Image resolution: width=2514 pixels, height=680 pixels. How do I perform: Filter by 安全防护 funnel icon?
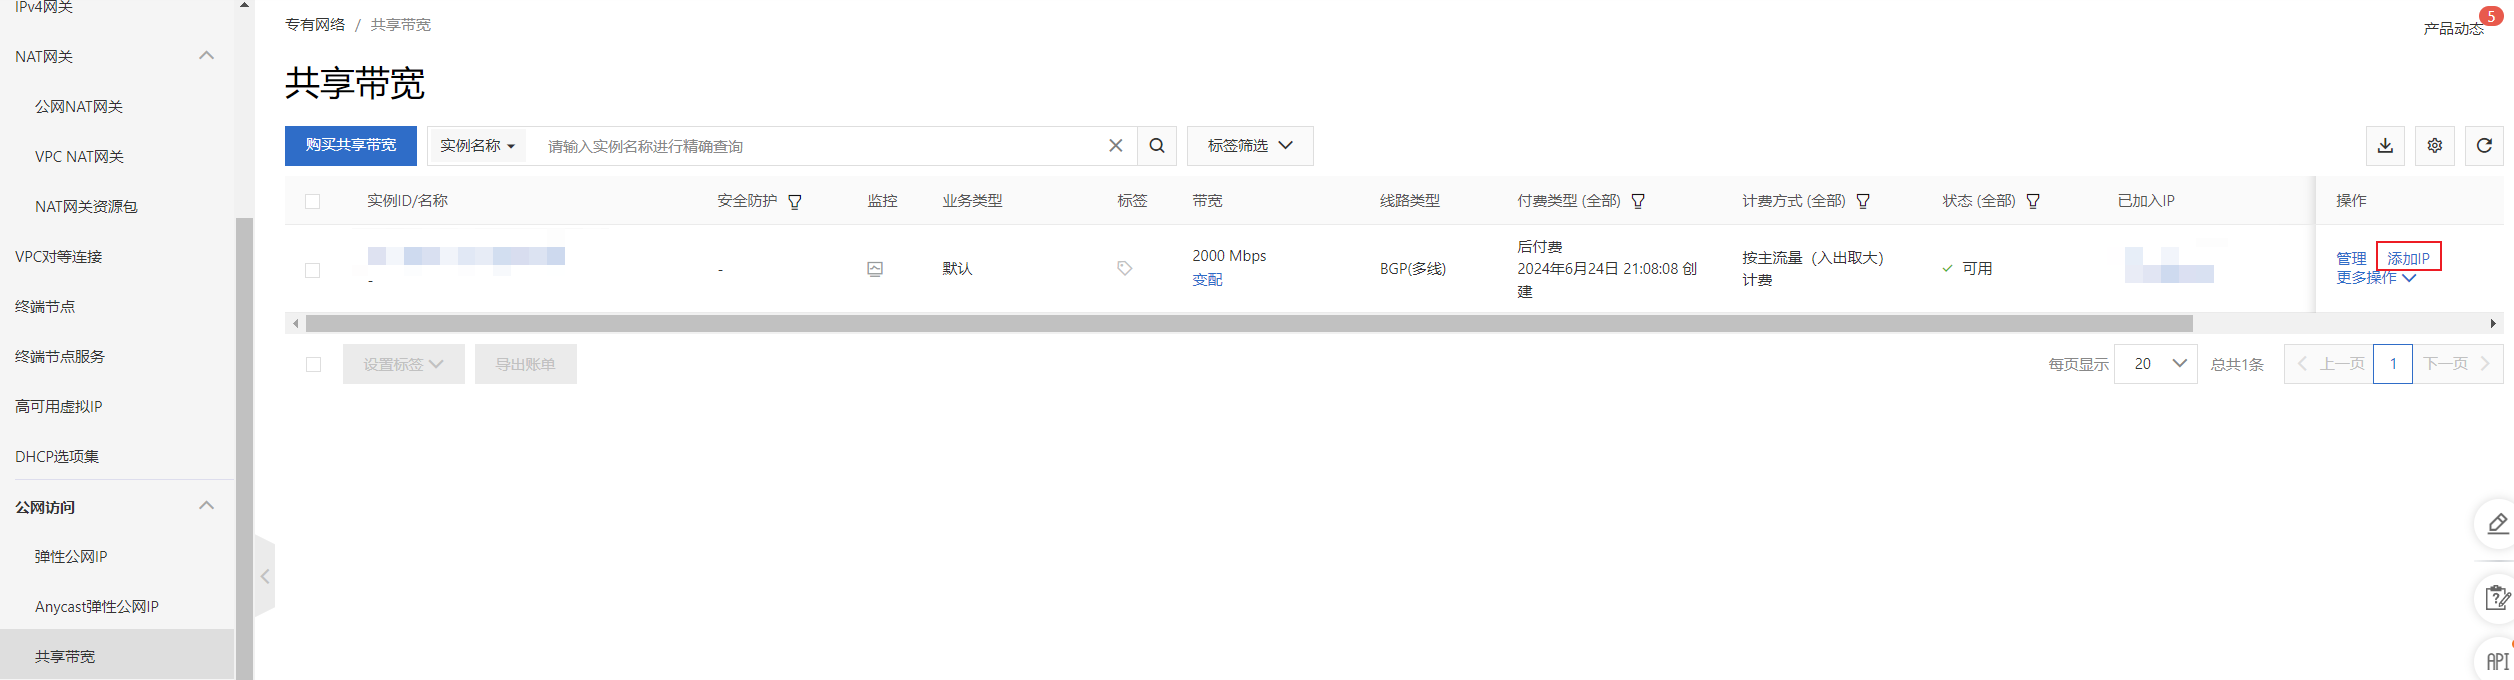click(x=795, y=202)
